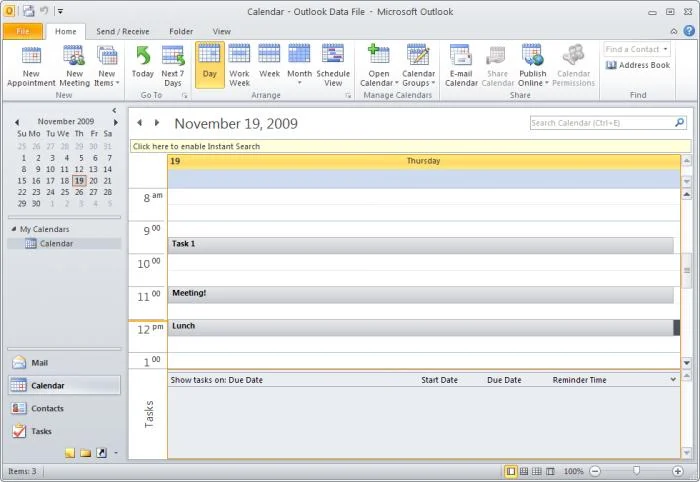700x482 pixels.
Task: Toggle the Day view button
Action: point(209,63)
